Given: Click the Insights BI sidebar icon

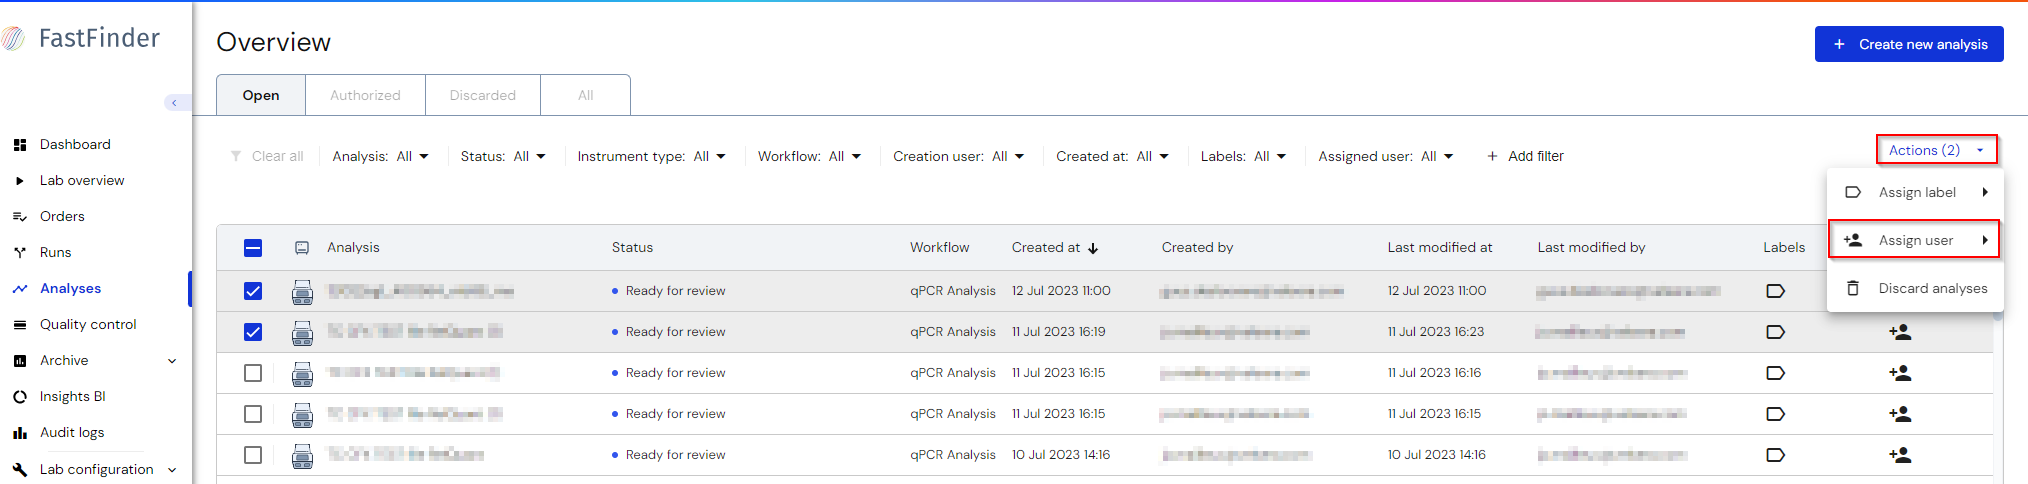Looking at the screenshot, I should (20, 397).
